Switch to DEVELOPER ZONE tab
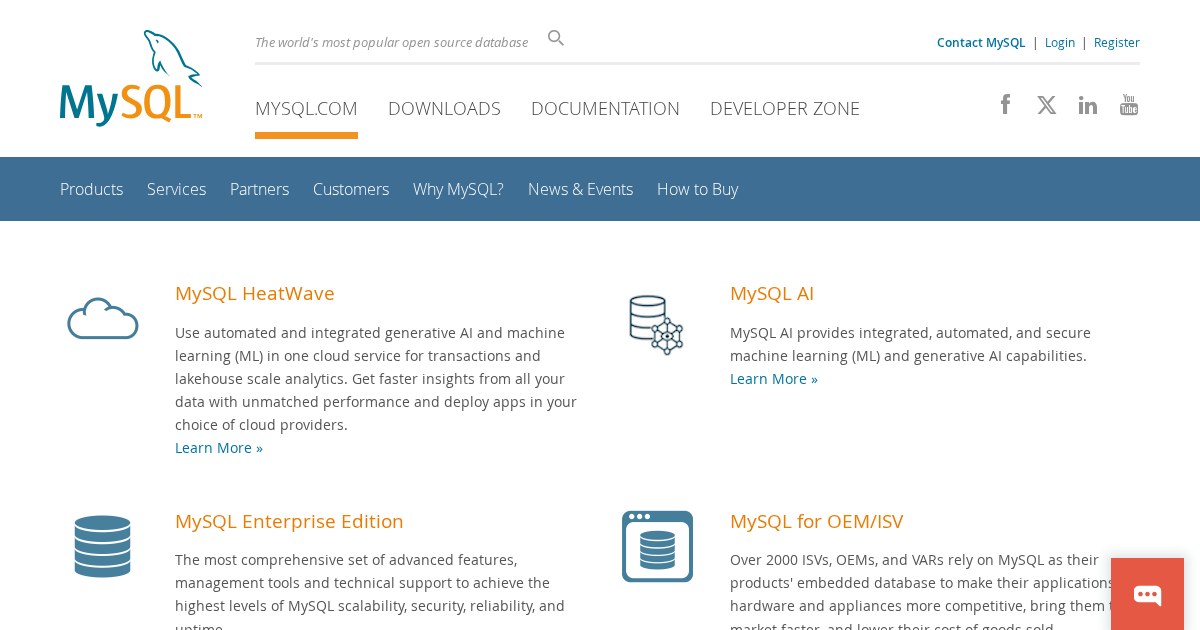 coord(785,109)
